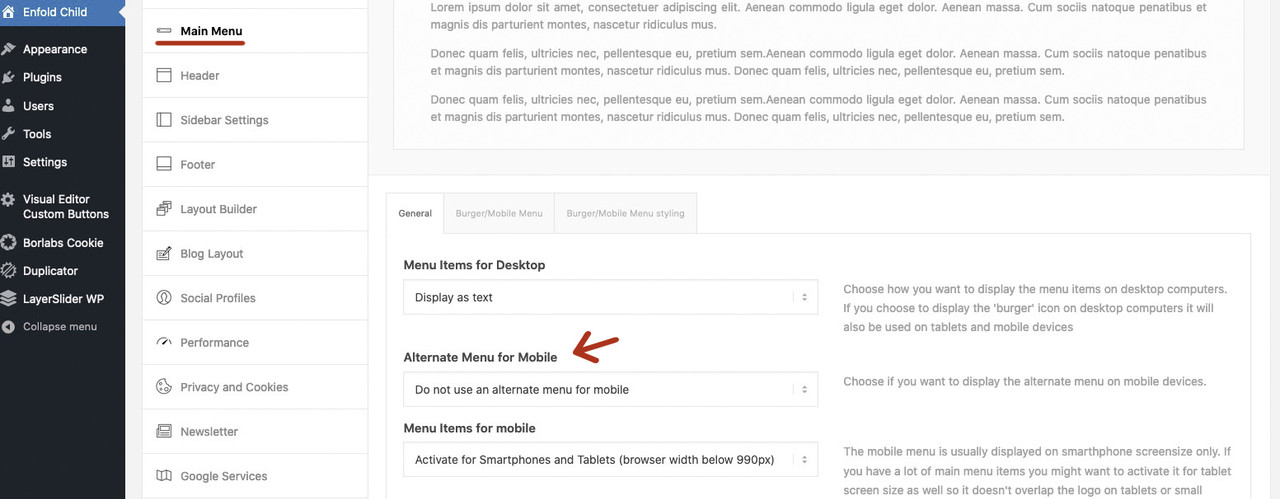The width and height of the screenshot is (1280, 499).
Task: Click the Header layout icon
Action: 164,75
